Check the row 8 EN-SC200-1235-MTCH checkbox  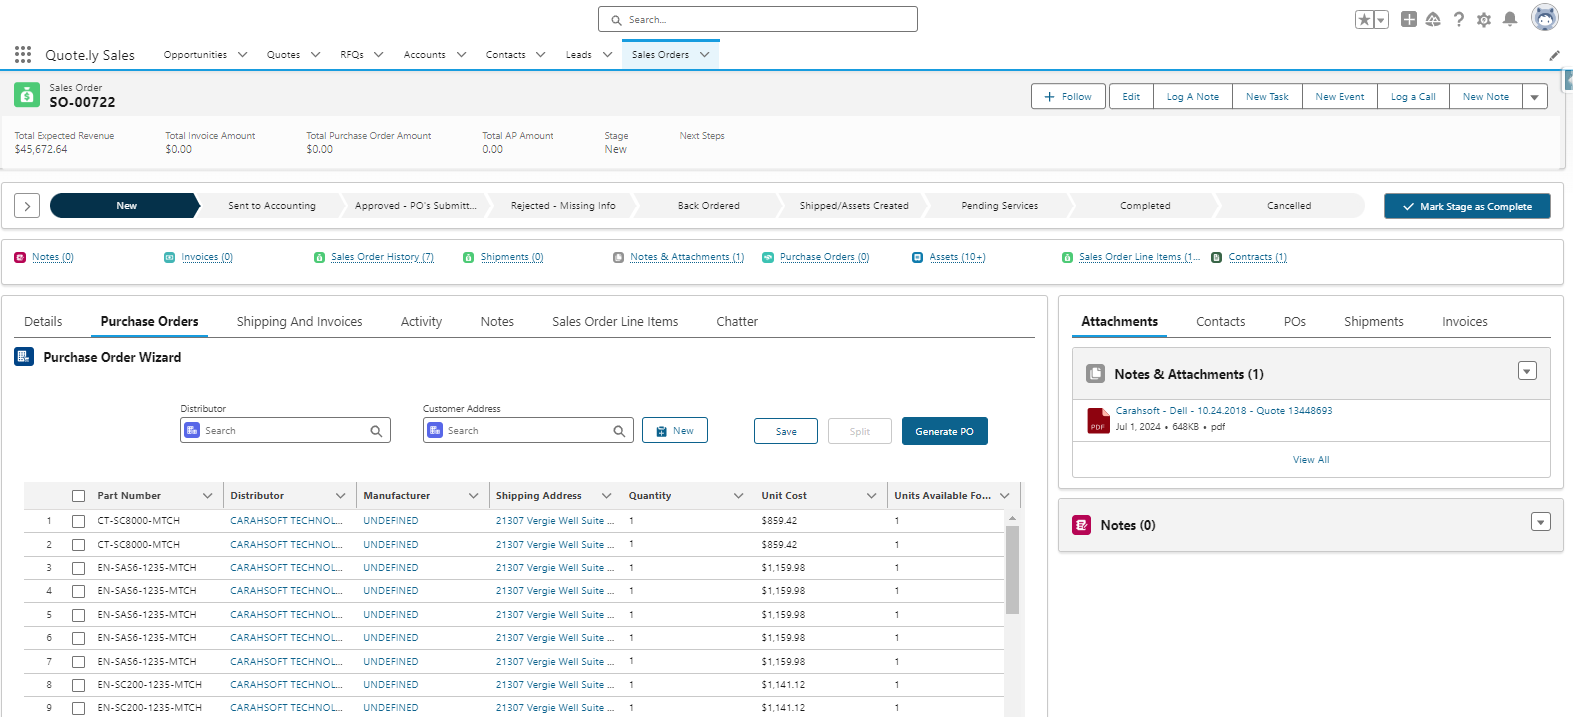78,685
